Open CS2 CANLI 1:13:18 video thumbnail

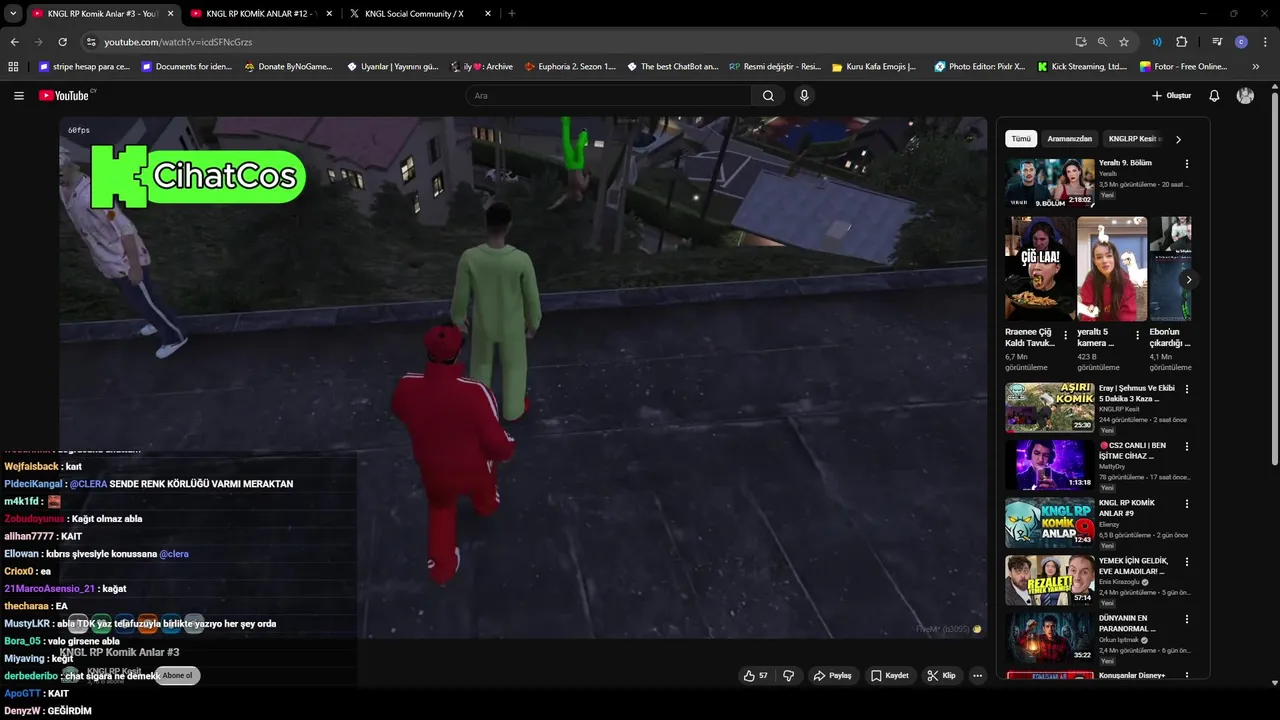(x=1049, y=465)
